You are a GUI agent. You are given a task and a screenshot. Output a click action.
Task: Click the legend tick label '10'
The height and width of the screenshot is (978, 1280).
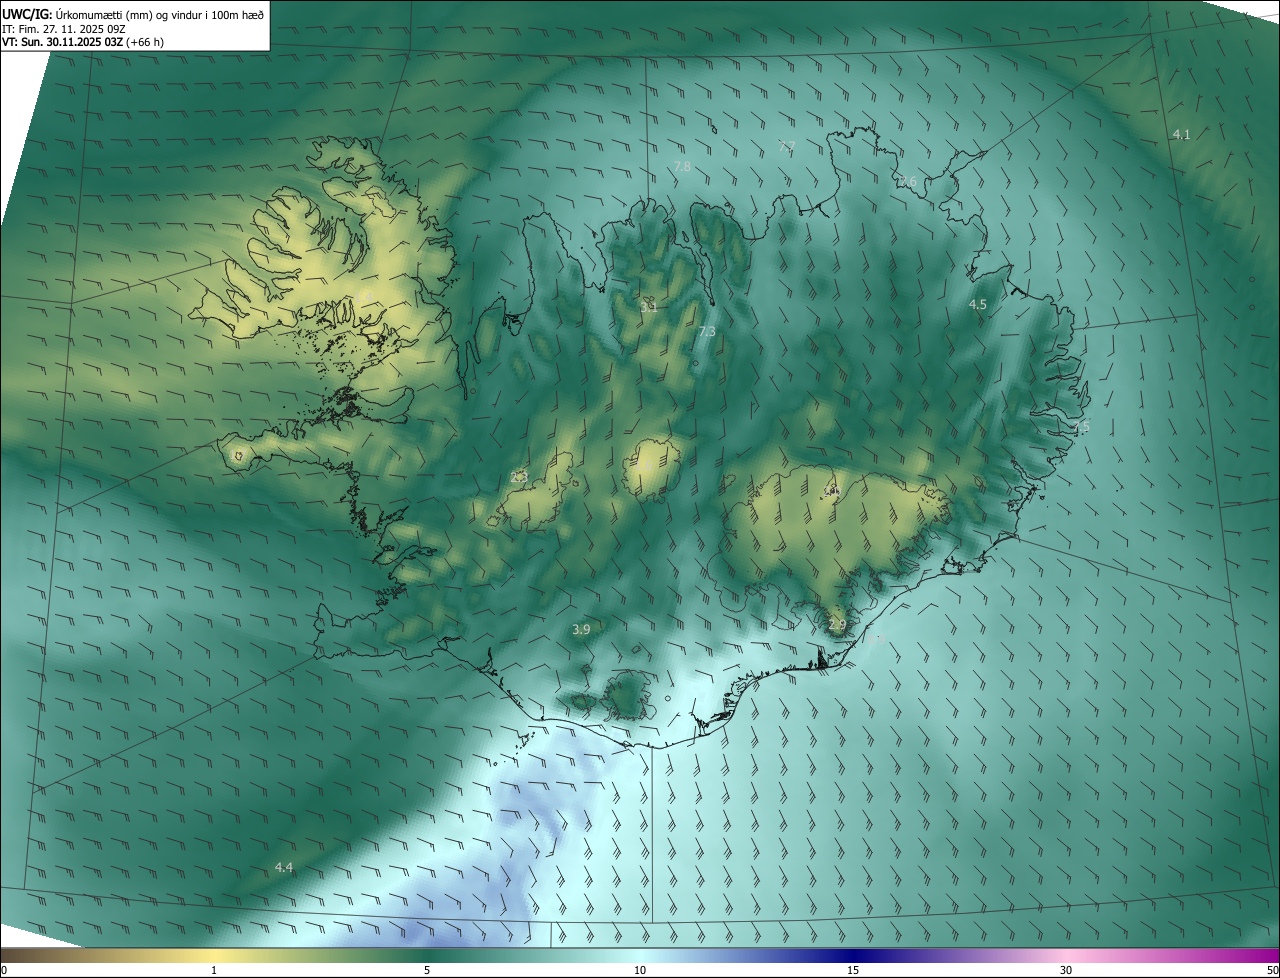coord(640,970)
